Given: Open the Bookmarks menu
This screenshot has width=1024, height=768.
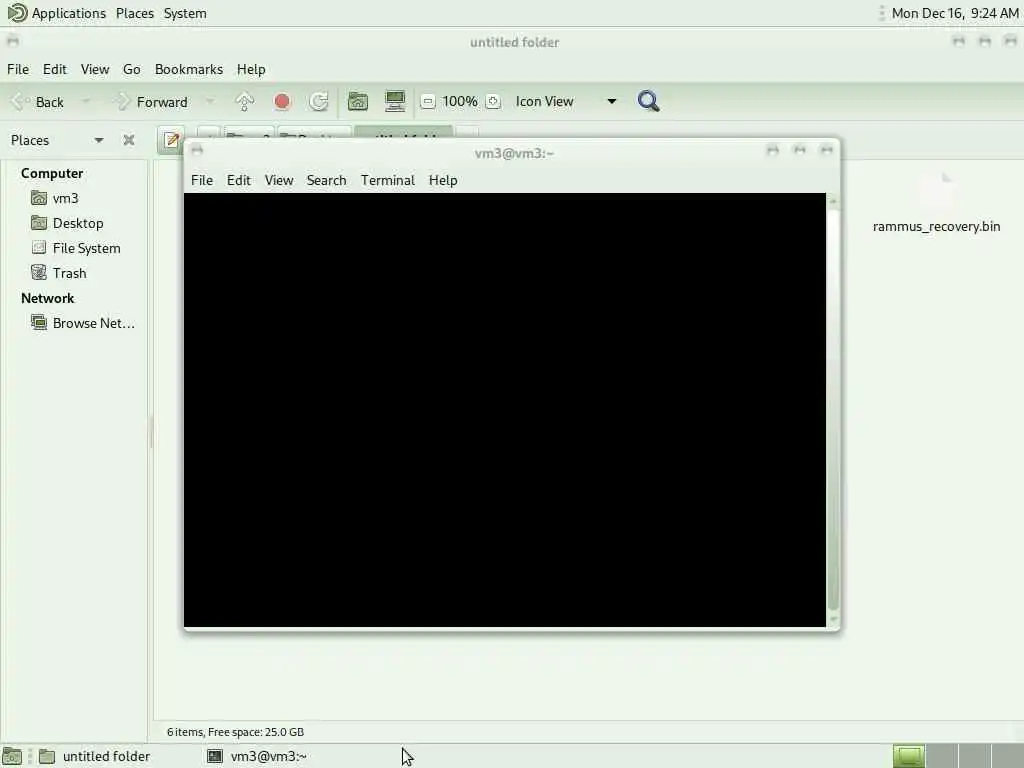Looking at the screenshot, I should (x=189, y=69).
